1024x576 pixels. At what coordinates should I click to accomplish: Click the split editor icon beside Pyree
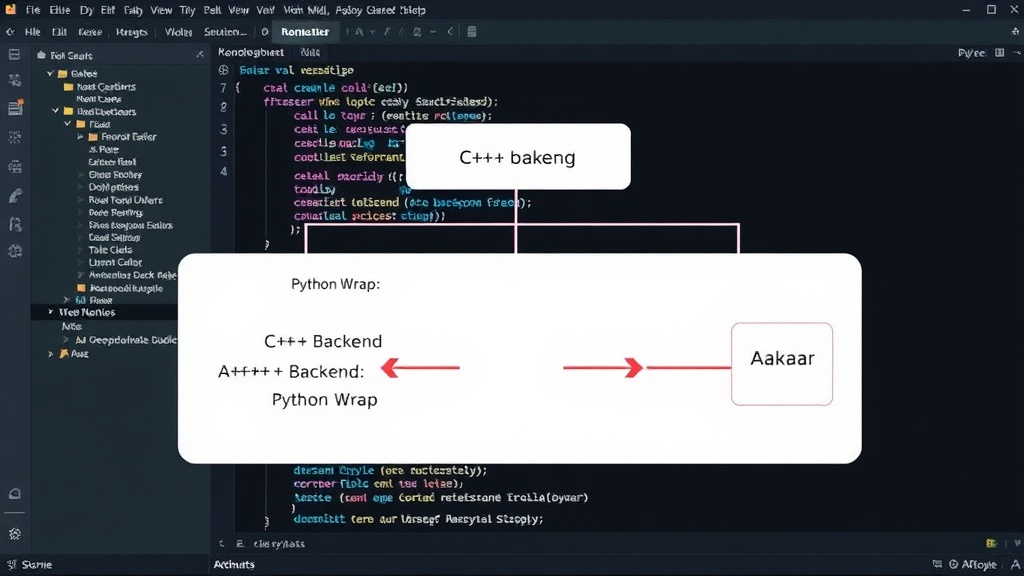(999, 52)
